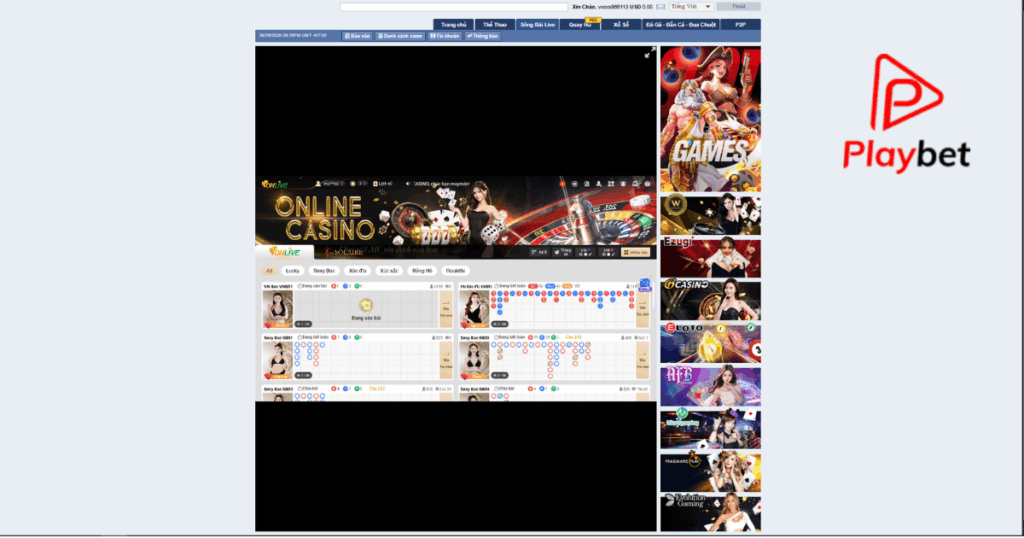Enter the Sexy Bac SB01 table
The image size is (1024, 538).
pyautogui.click(x=445, y=360)
